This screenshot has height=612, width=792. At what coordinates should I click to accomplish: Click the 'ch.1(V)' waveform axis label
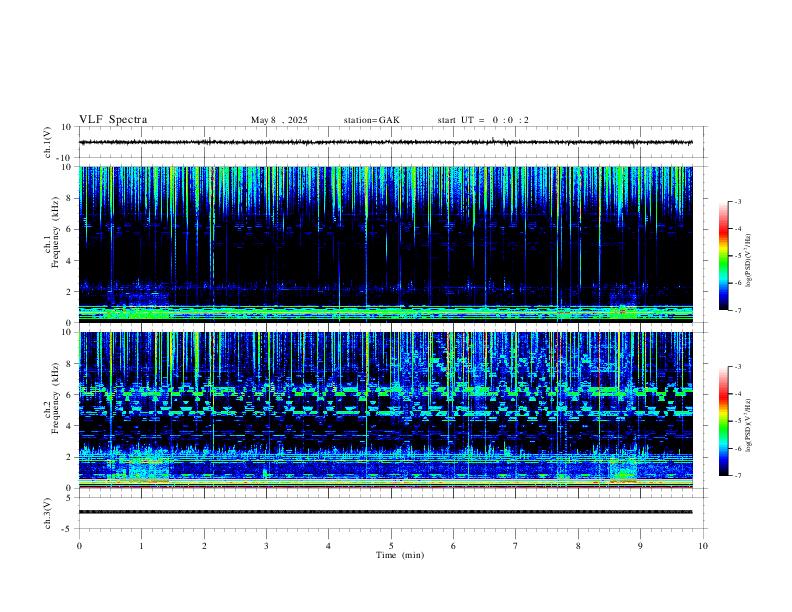click(x=48, y=142)
